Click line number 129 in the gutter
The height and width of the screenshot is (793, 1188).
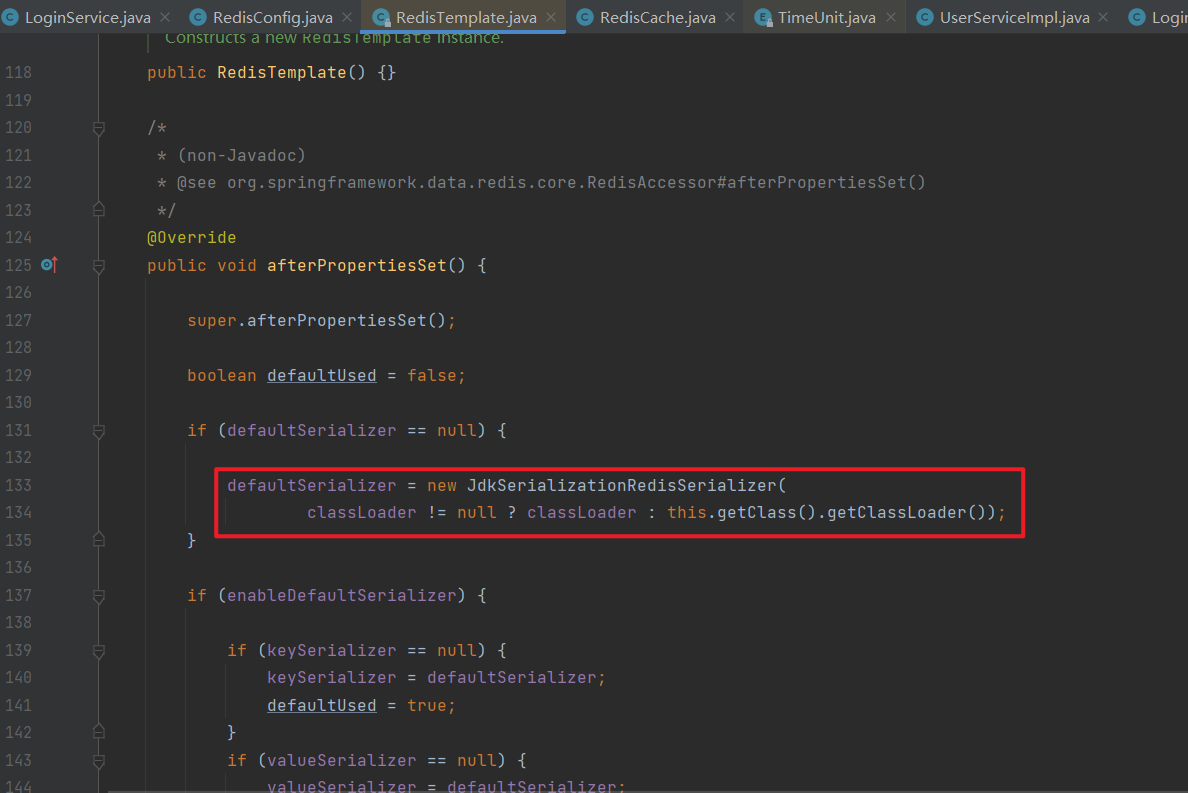(18, 376)
